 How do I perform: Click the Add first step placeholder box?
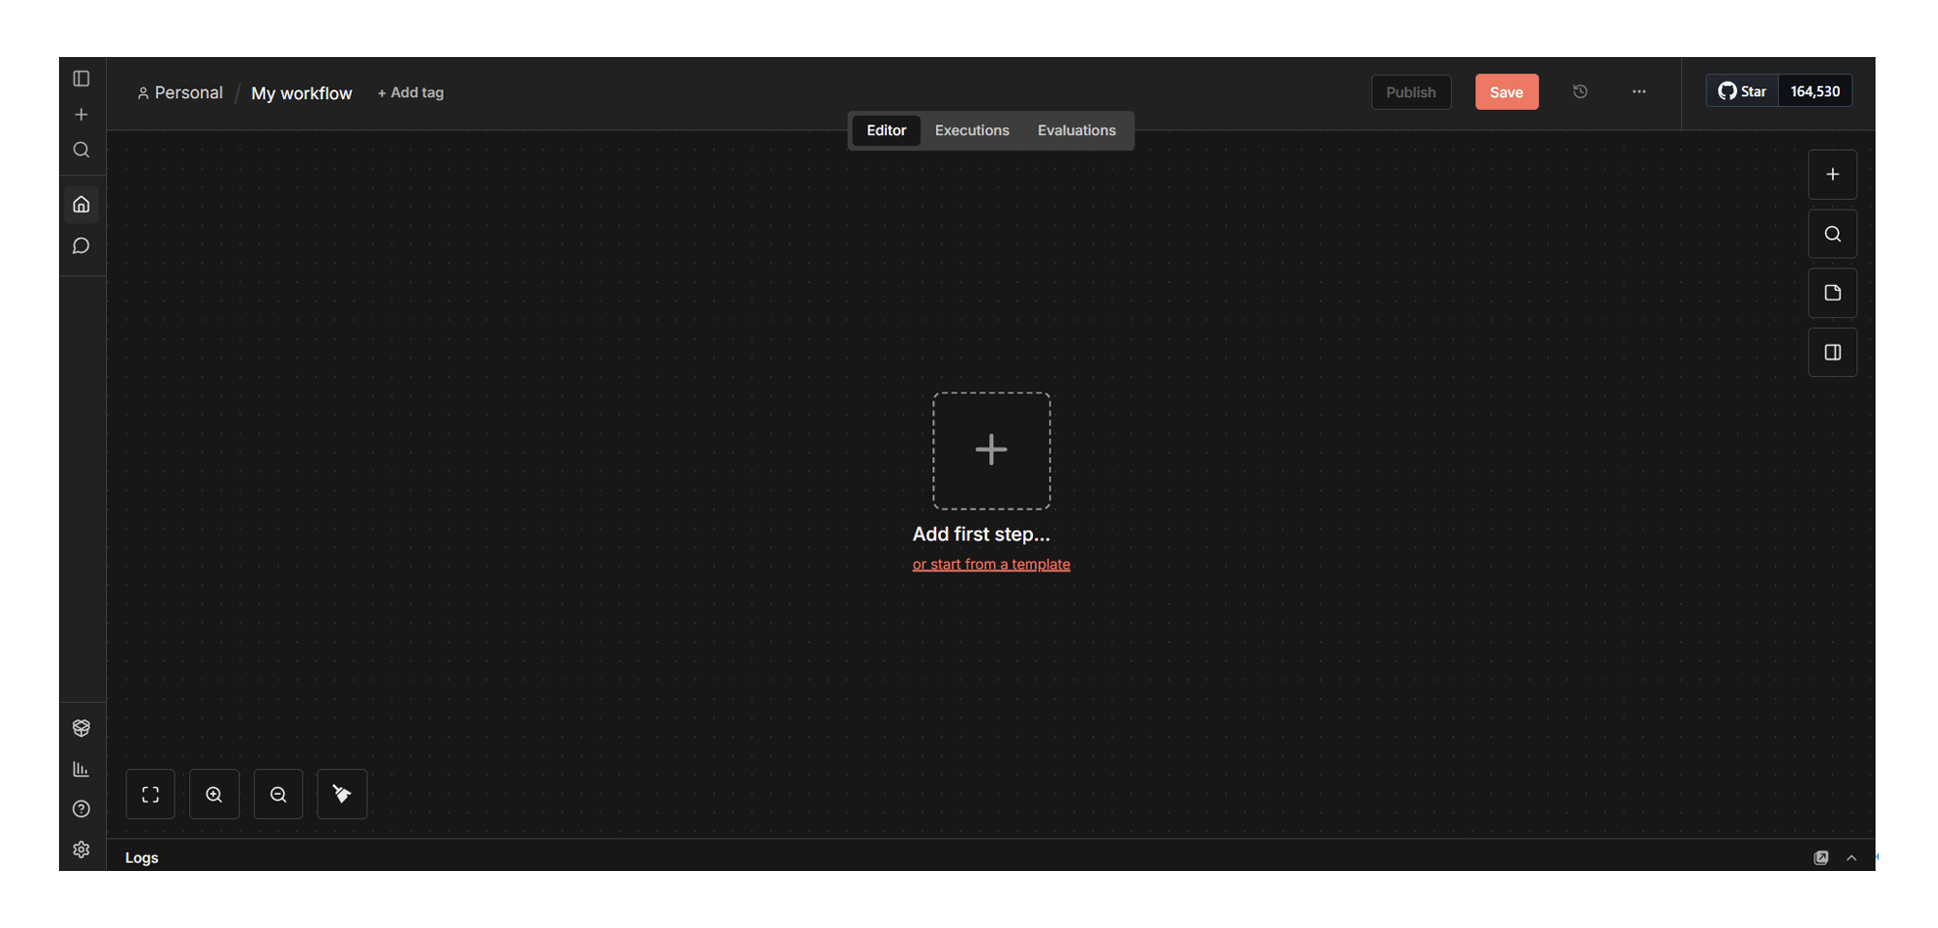pos(991,451)
